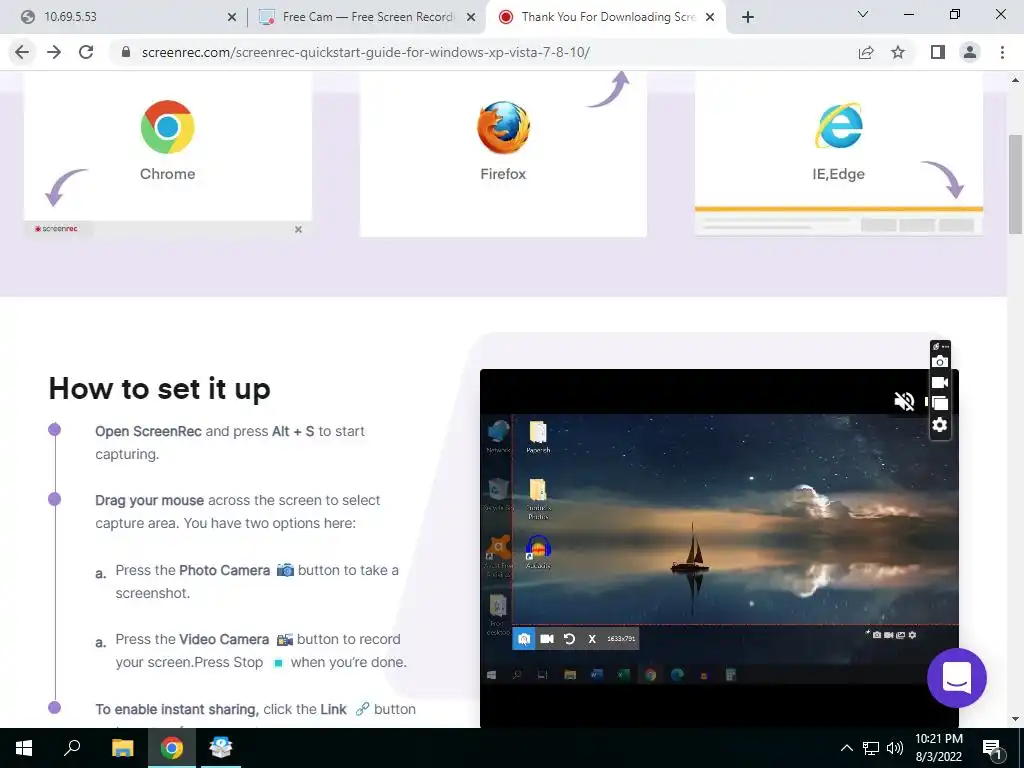Click the scrollbar down arrow

(1015, 720)
